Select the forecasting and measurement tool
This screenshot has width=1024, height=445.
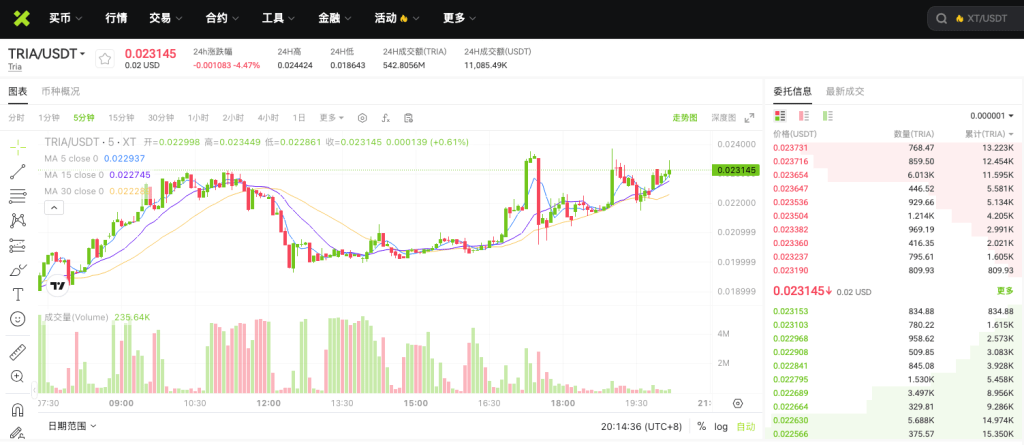[x=18, y=246]
